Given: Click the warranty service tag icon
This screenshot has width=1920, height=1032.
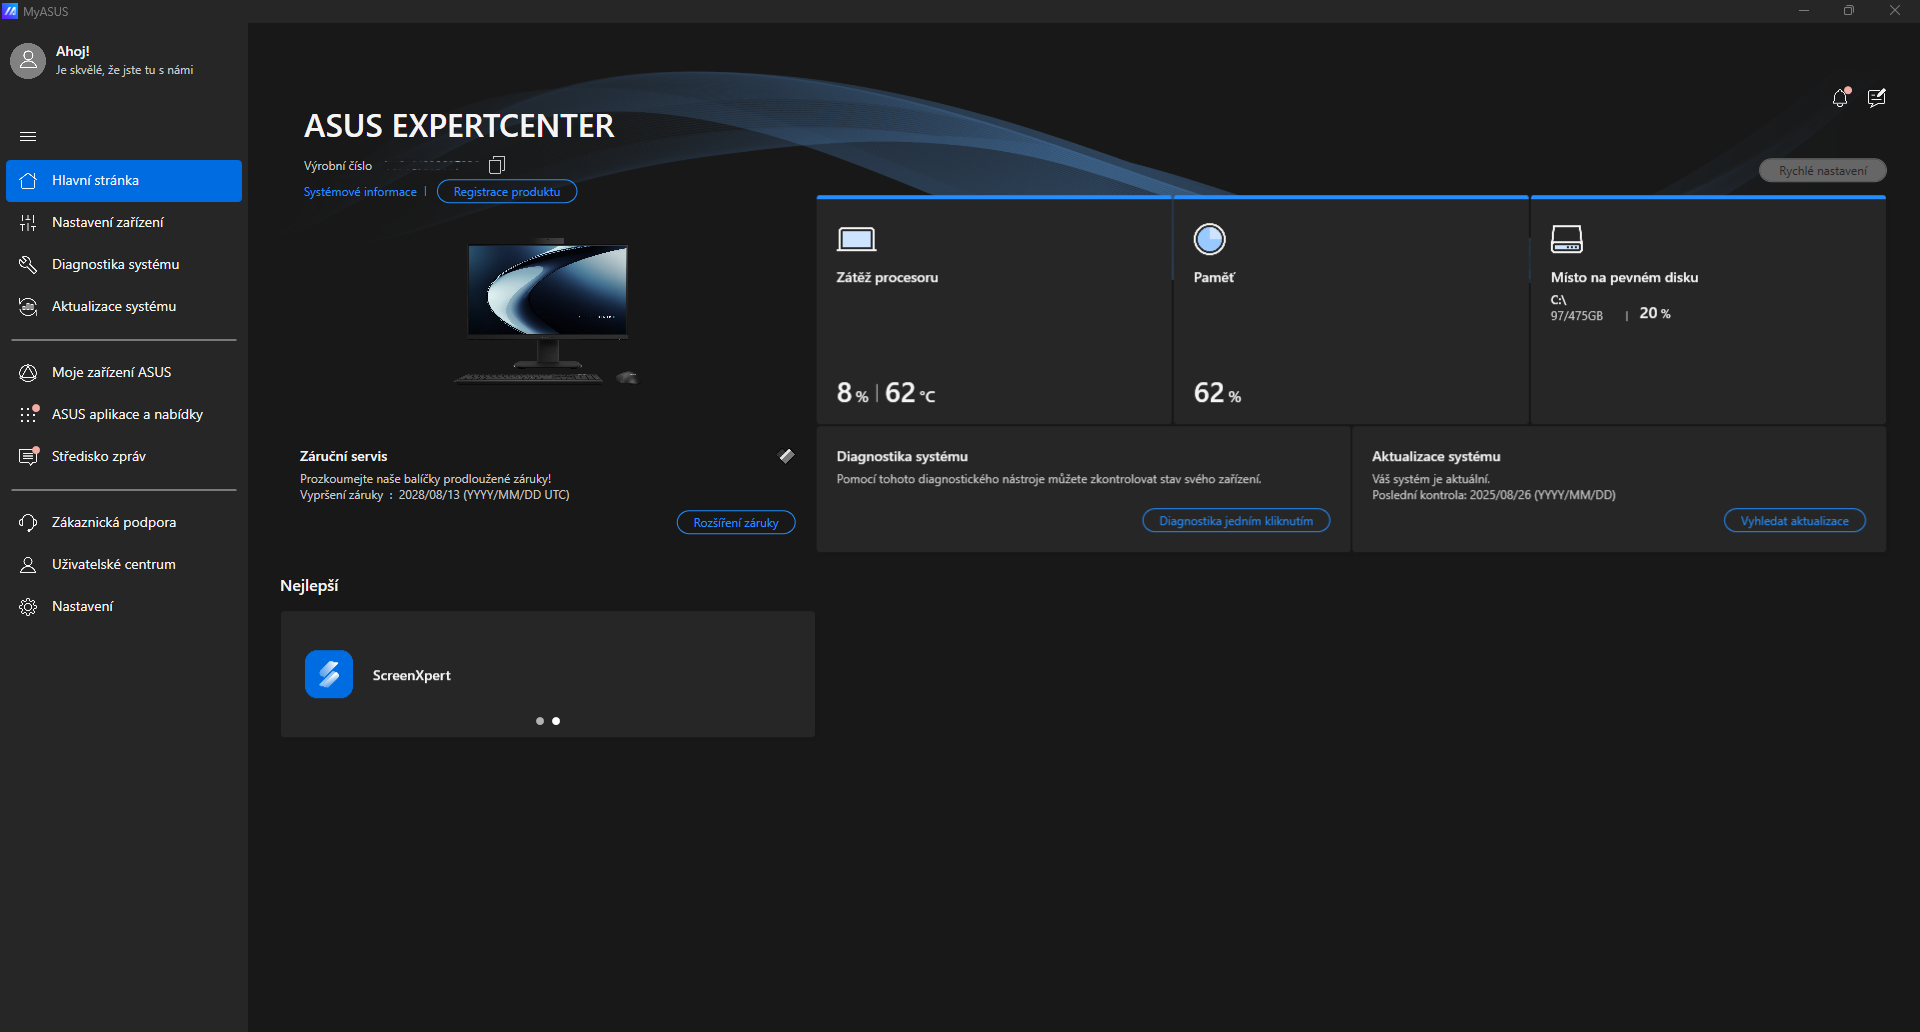Looking at the screenshot, I should [x=787, y=456].
